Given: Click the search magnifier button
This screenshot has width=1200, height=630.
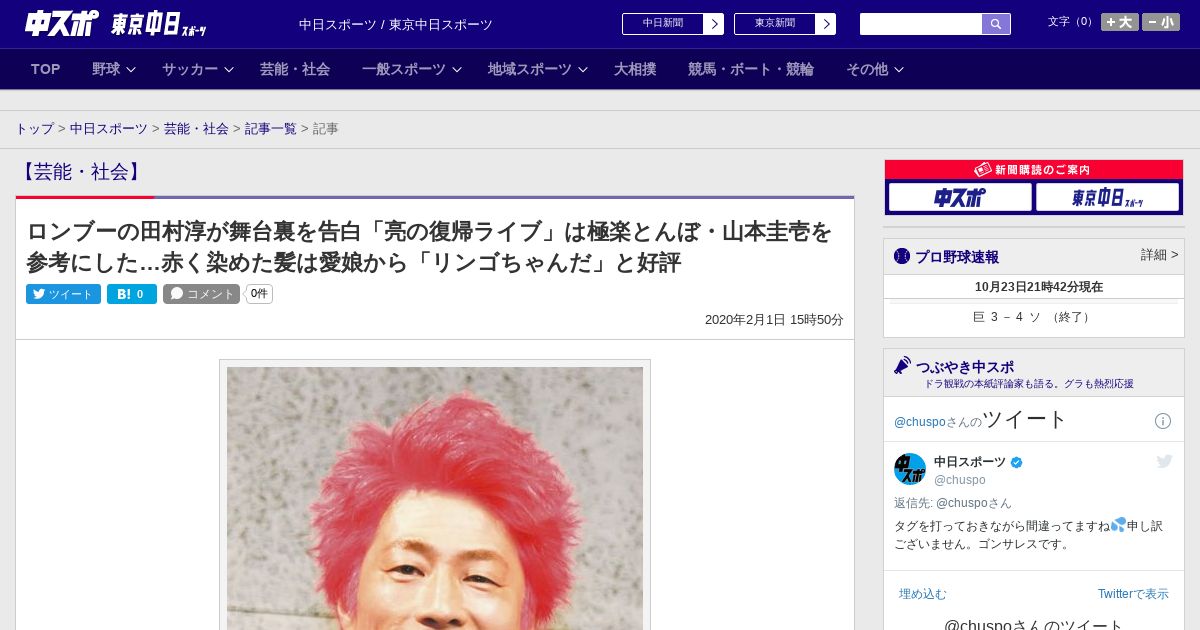Looking at the screenshot, I should point(996,24).
